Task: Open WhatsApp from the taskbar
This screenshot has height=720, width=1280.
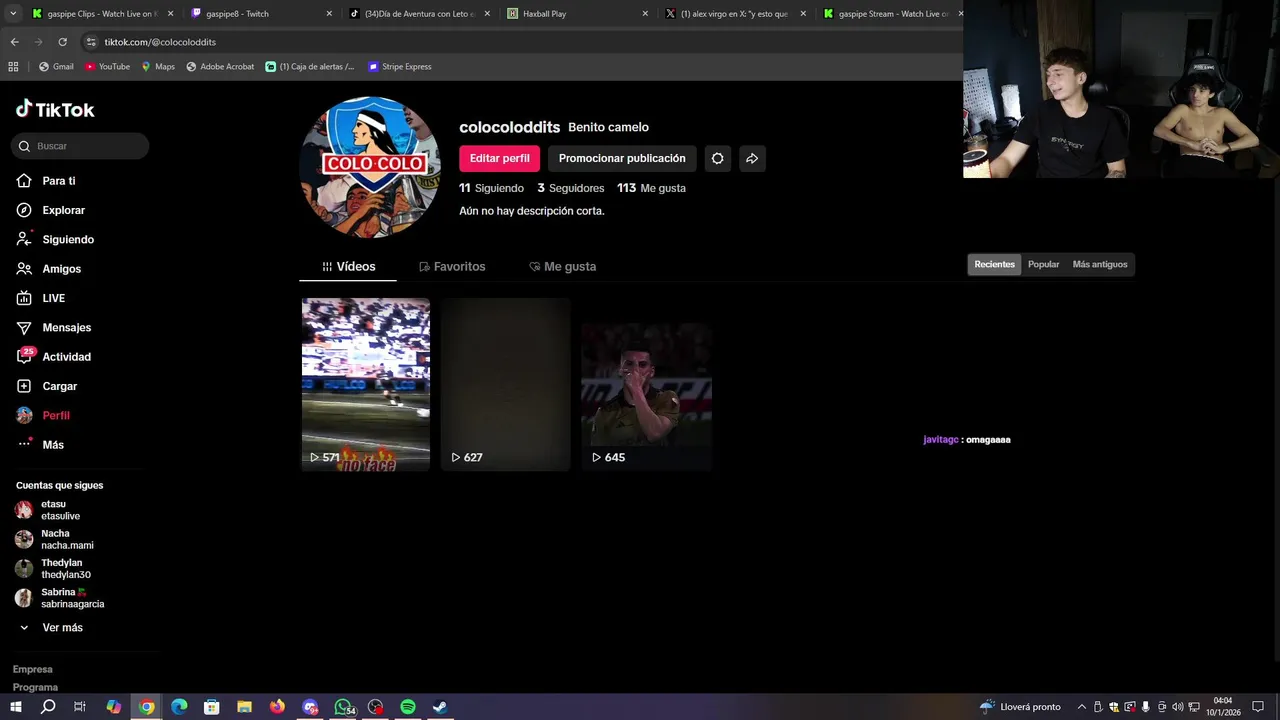Action: point(343,707)
